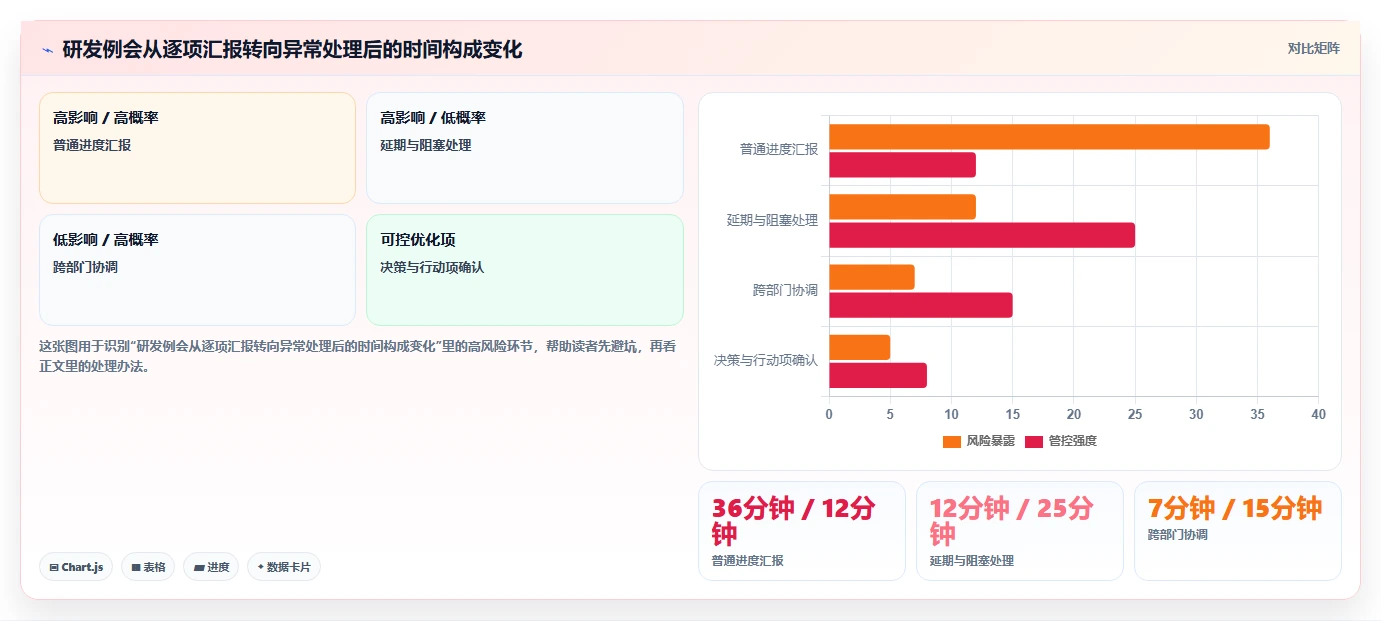Click x-axis tick label 30
The height and width of the screenshot is (621, 1381).
[x=1196, y=414]
